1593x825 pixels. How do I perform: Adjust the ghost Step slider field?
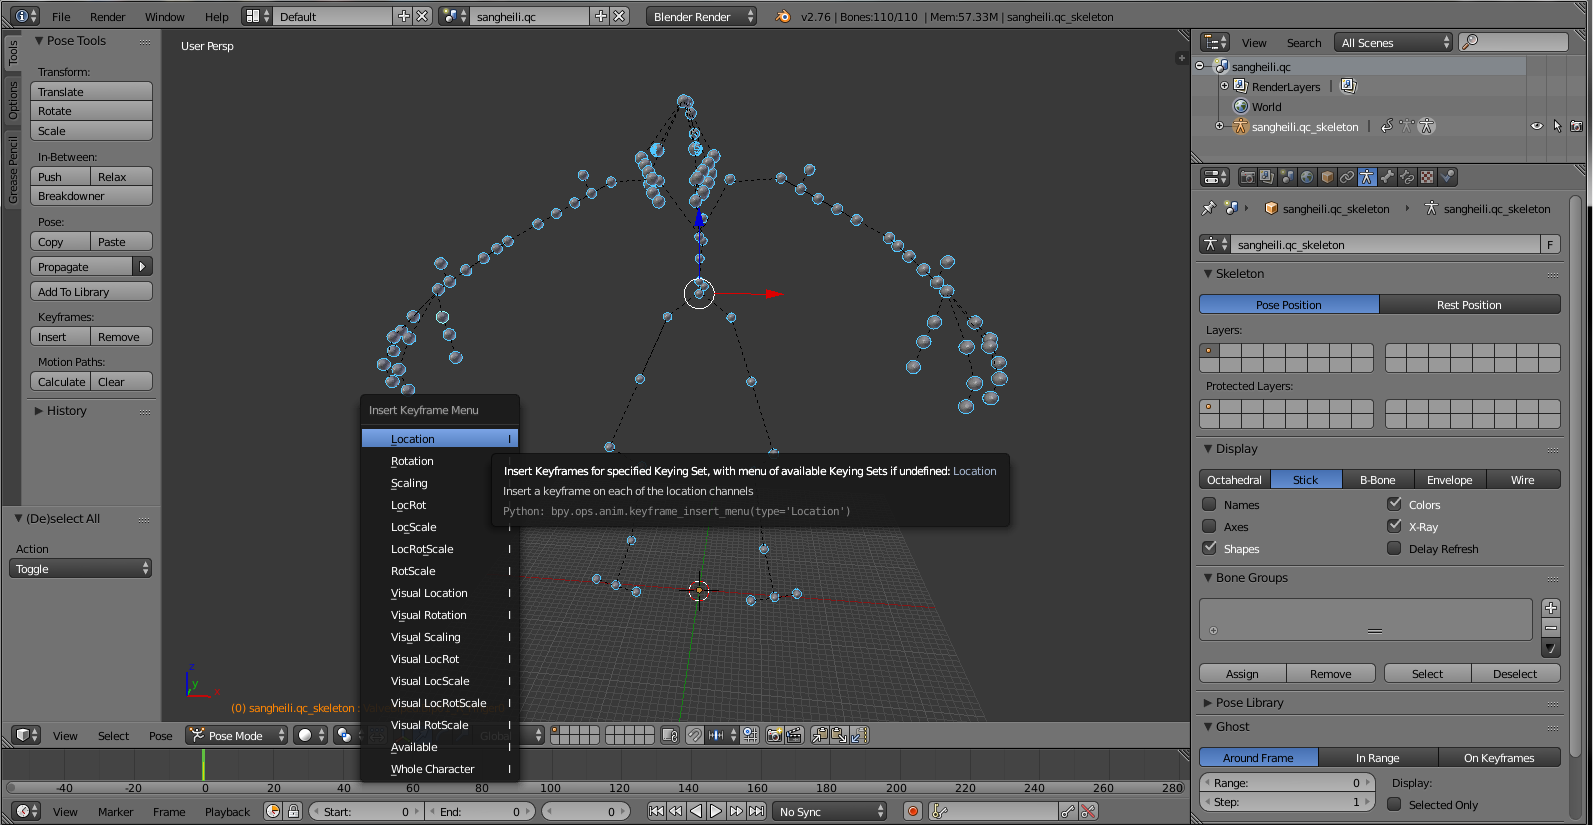click(x=1287, y=802)
